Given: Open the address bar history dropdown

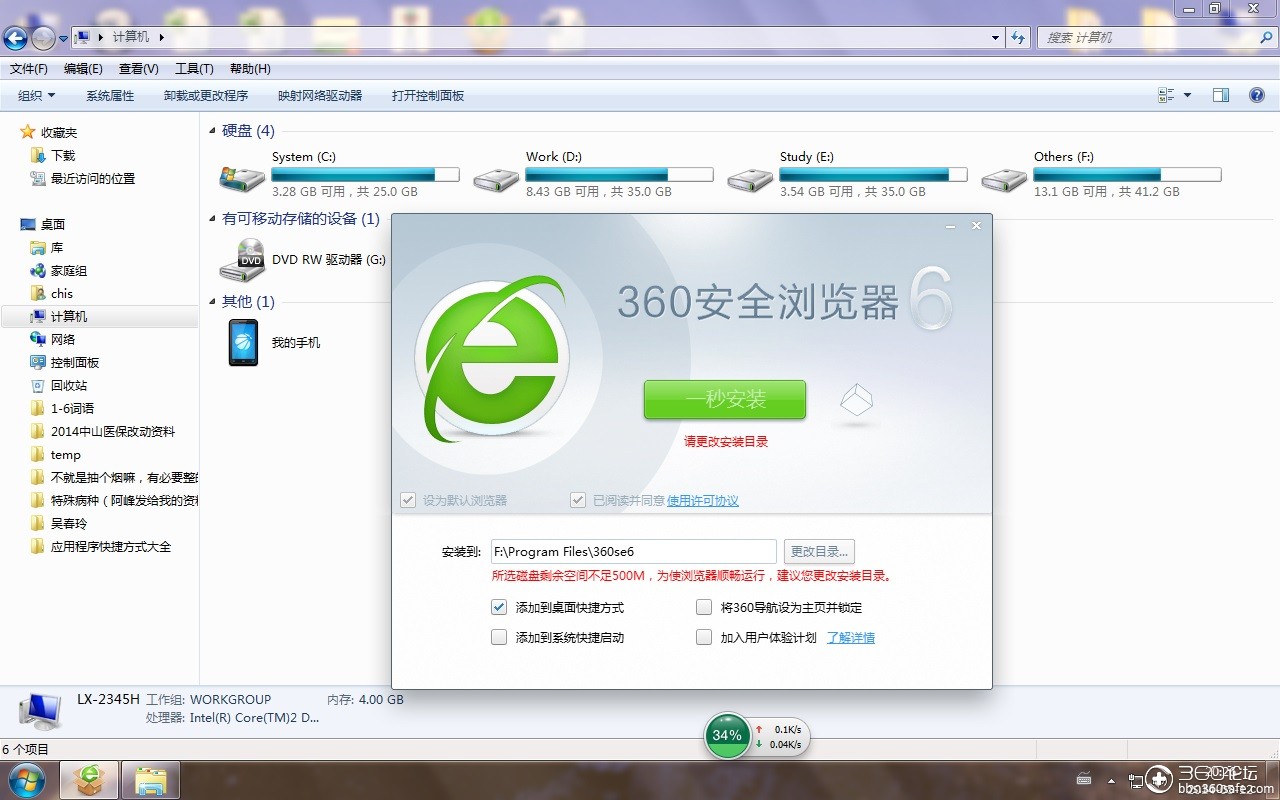Looking at the screenshot, I should click(x=995, y=38).
